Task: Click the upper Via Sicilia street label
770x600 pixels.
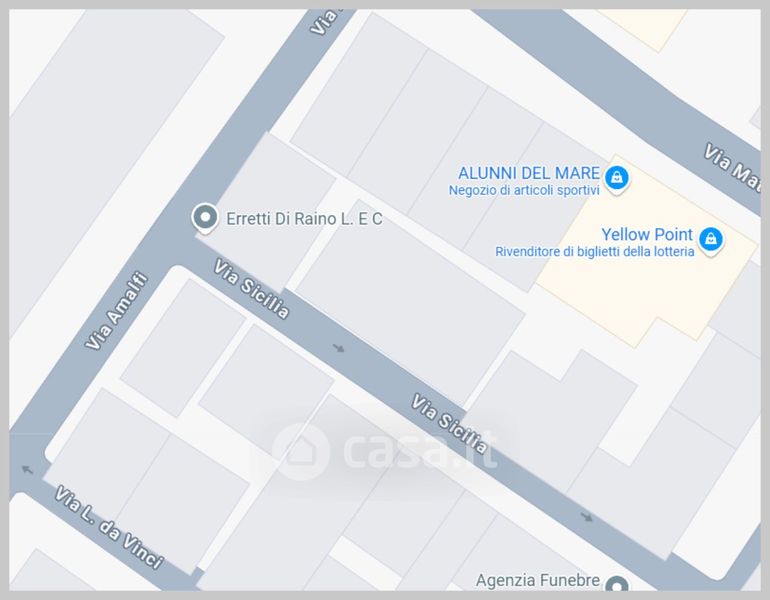Action: click(x=251, y=289)
